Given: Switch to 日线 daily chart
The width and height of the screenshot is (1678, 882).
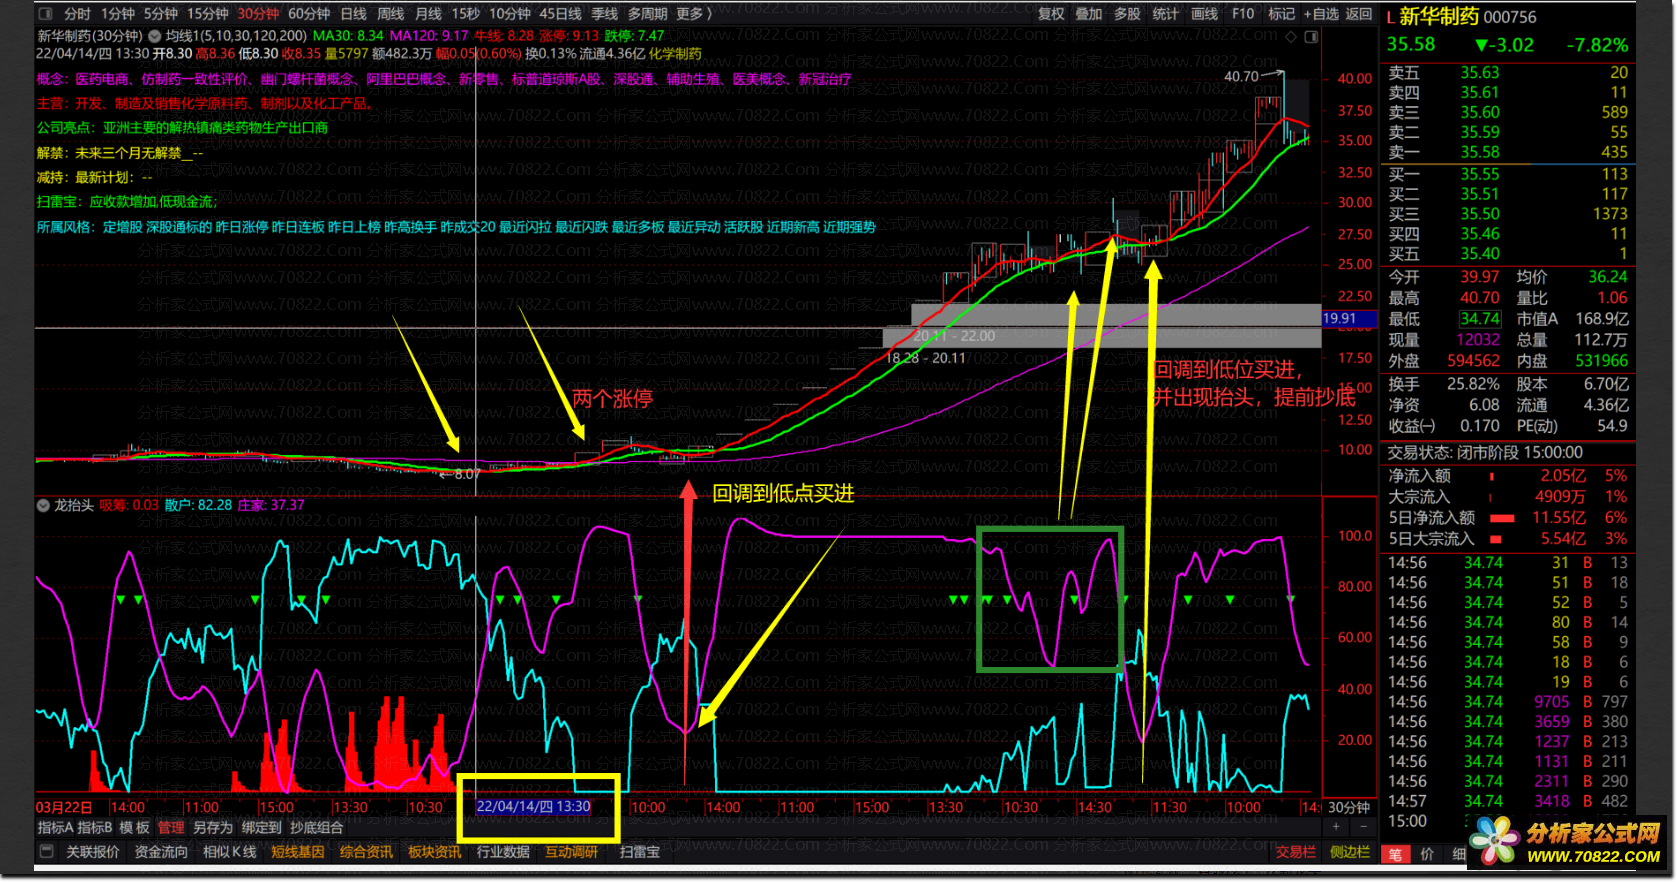Looking at the screenshot, I should point(353,14).
